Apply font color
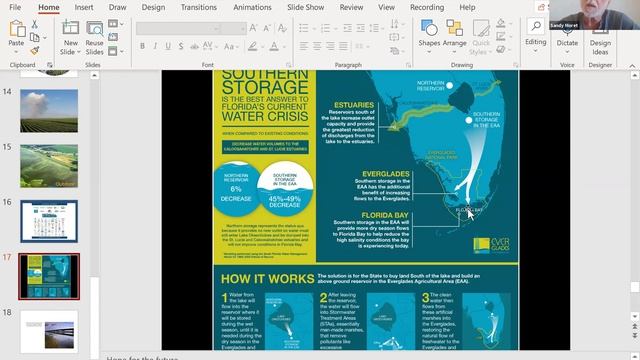The height and width of the screenshot is (360, 640). (274, 47)
